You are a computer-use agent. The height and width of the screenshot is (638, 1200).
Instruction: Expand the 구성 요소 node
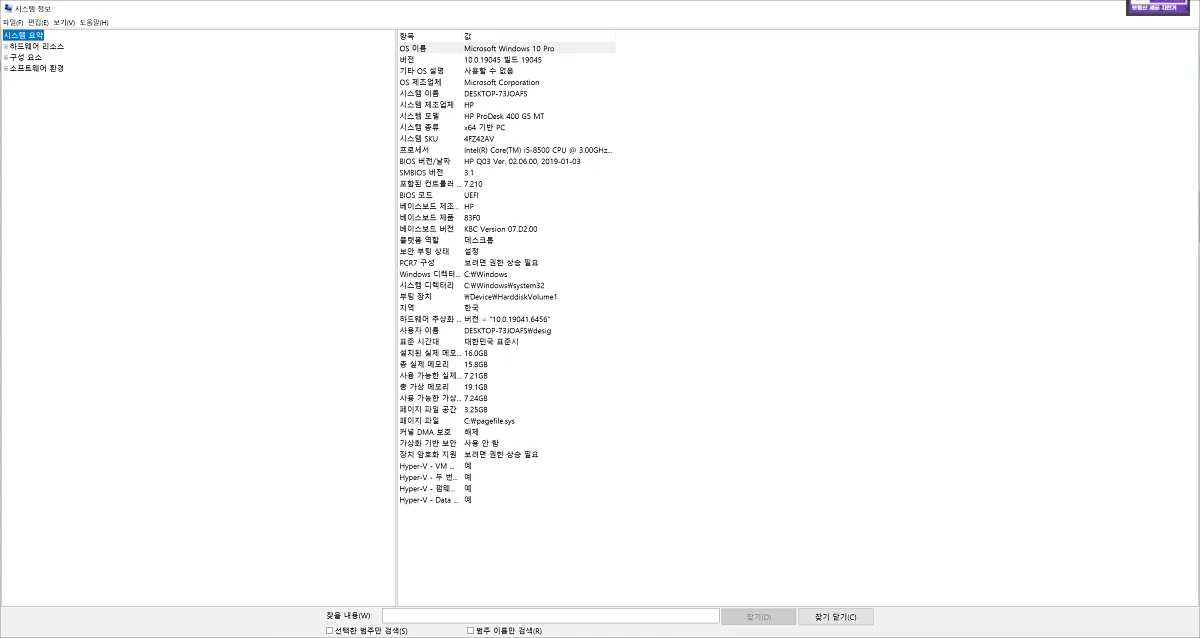[5, 57]
